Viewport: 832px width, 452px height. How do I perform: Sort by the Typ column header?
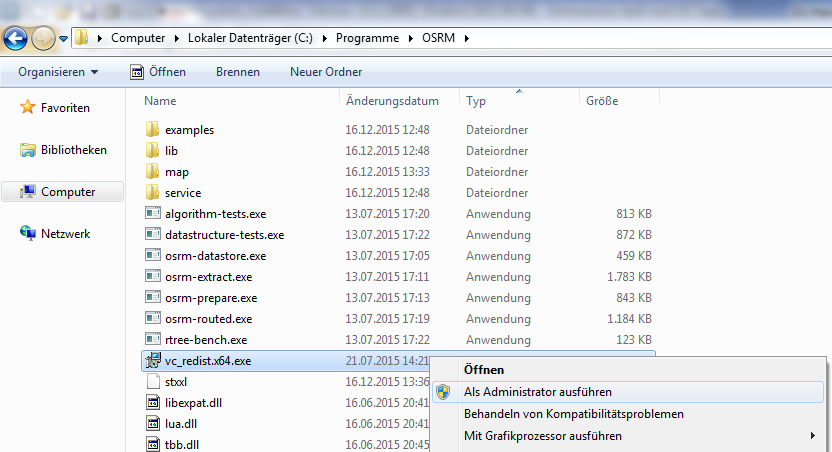click(476, 101)
